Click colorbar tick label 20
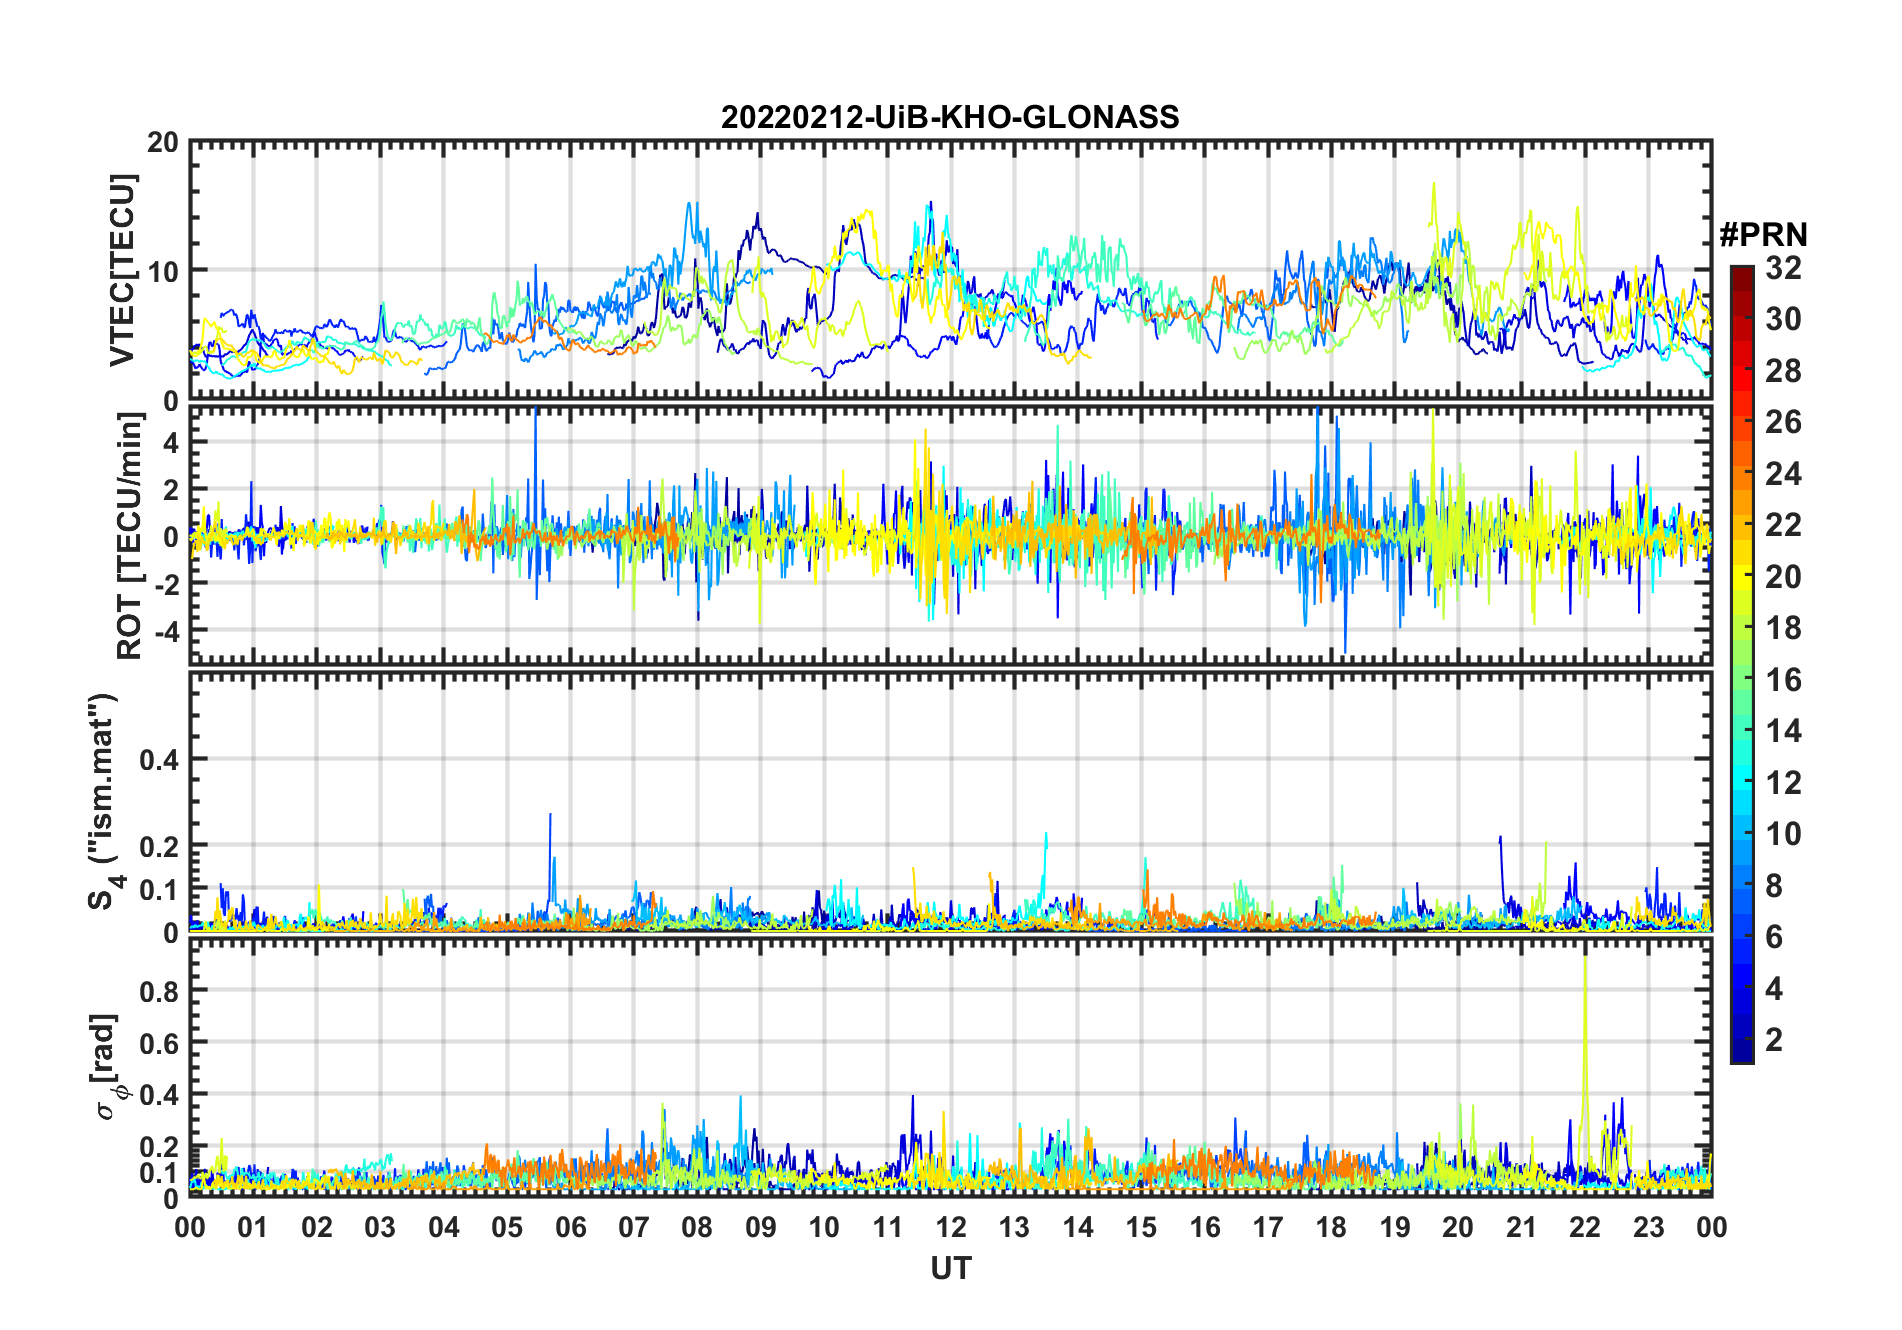1902x1330 pixels. pos(1784,577)
